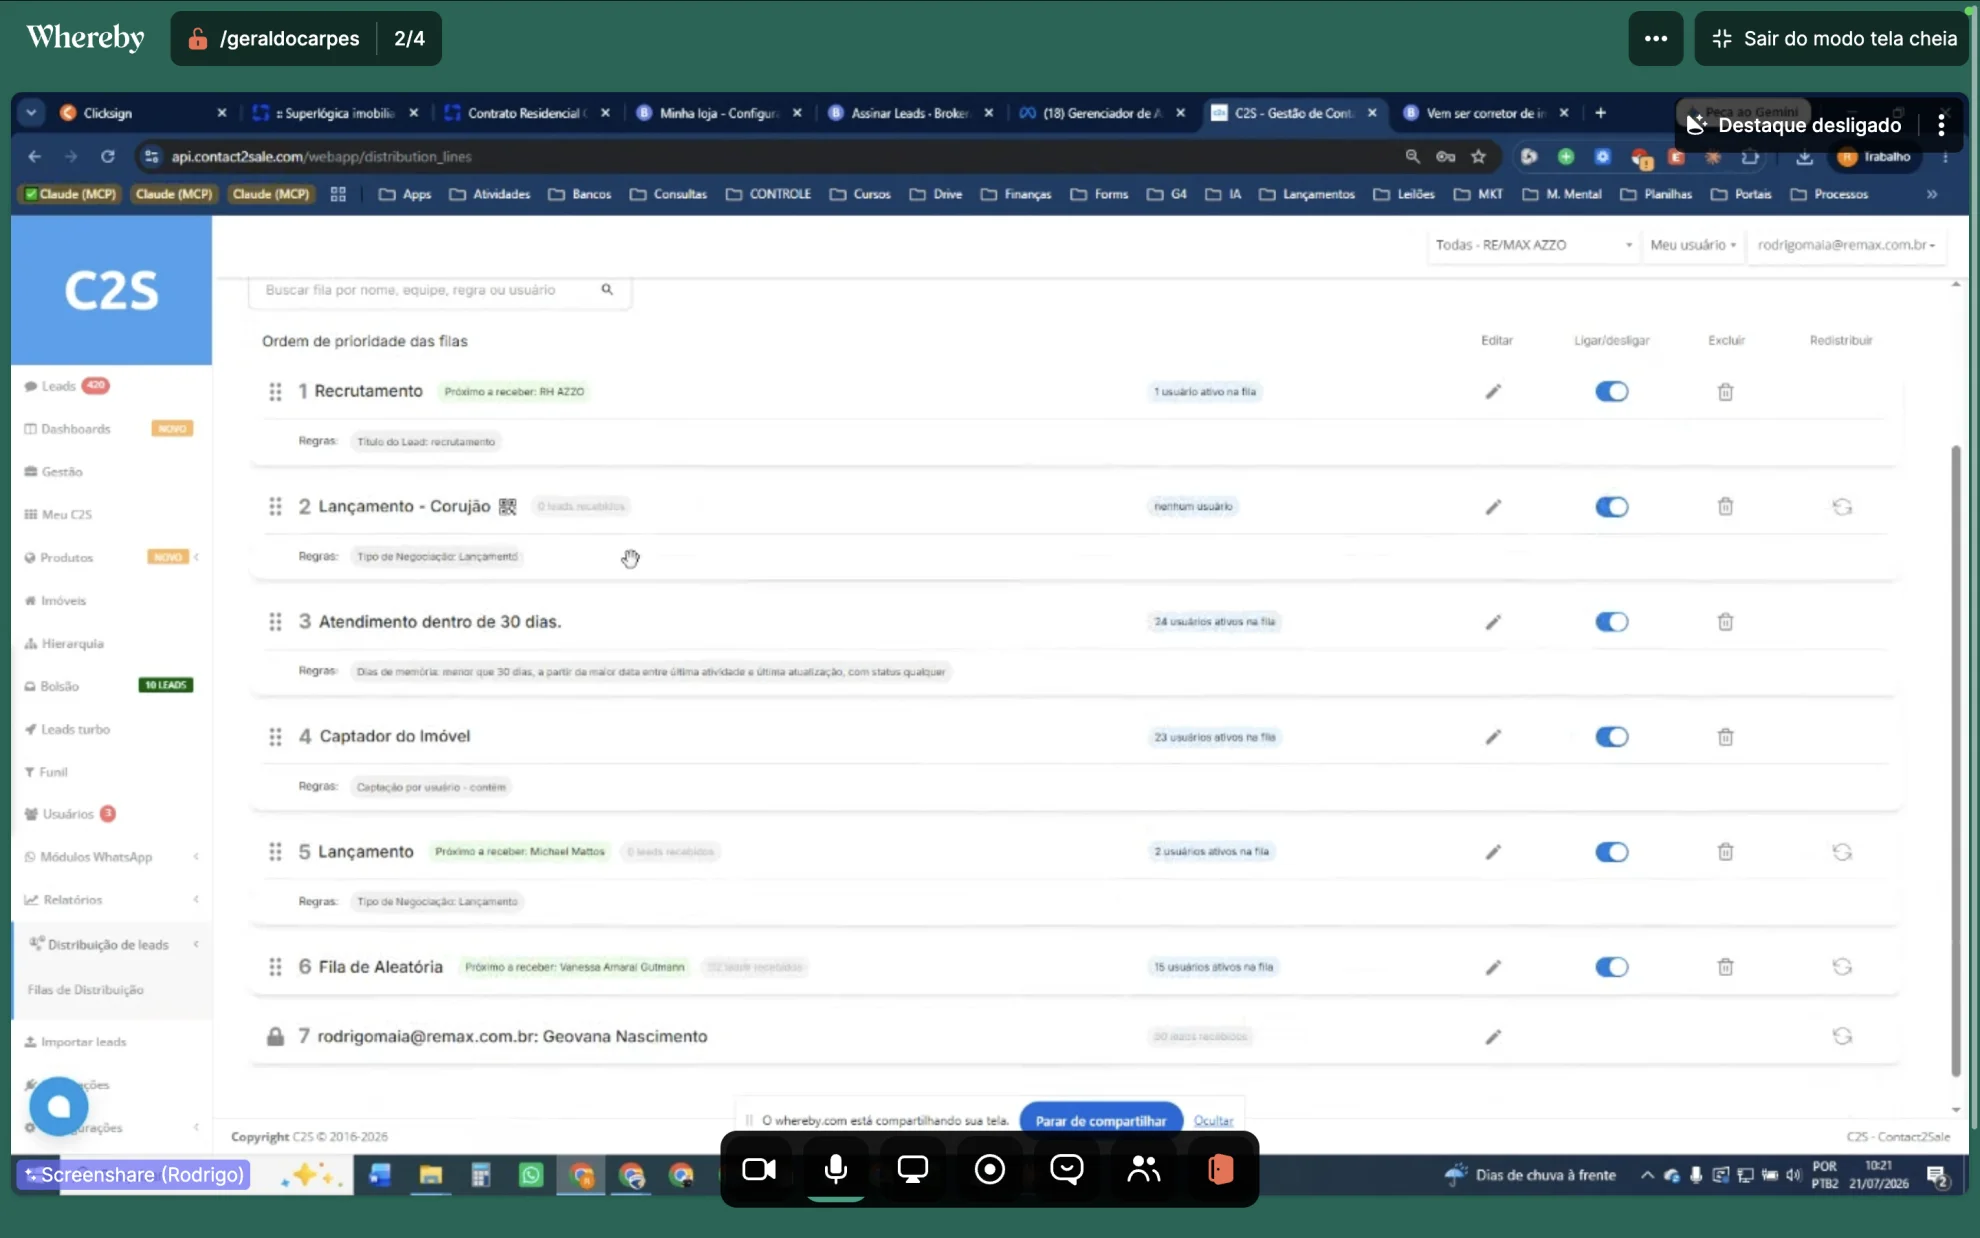Click the Destaque desligado button
The width and height of the screenshot is (1980, 1238).
point(1795,125)
